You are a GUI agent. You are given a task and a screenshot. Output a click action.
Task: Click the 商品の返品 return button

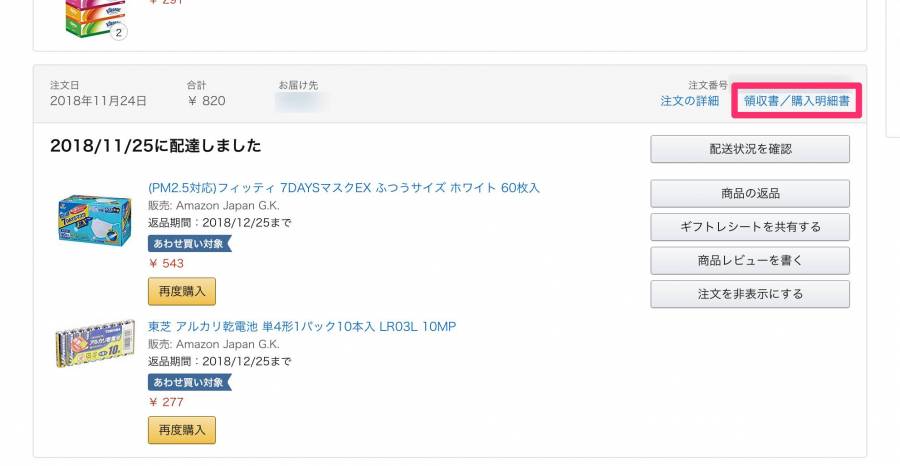[x=750, y=193]
